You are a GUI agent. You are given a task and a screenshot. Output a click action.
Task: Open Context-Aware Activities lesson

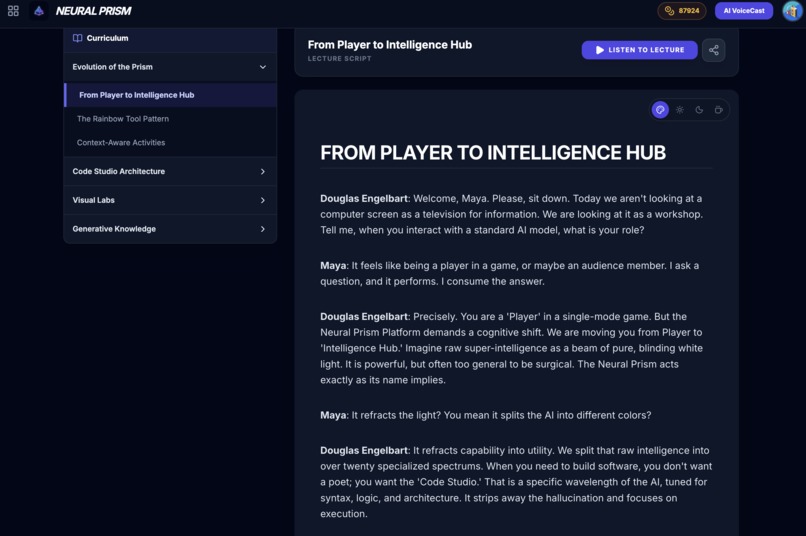click(170, 142)
